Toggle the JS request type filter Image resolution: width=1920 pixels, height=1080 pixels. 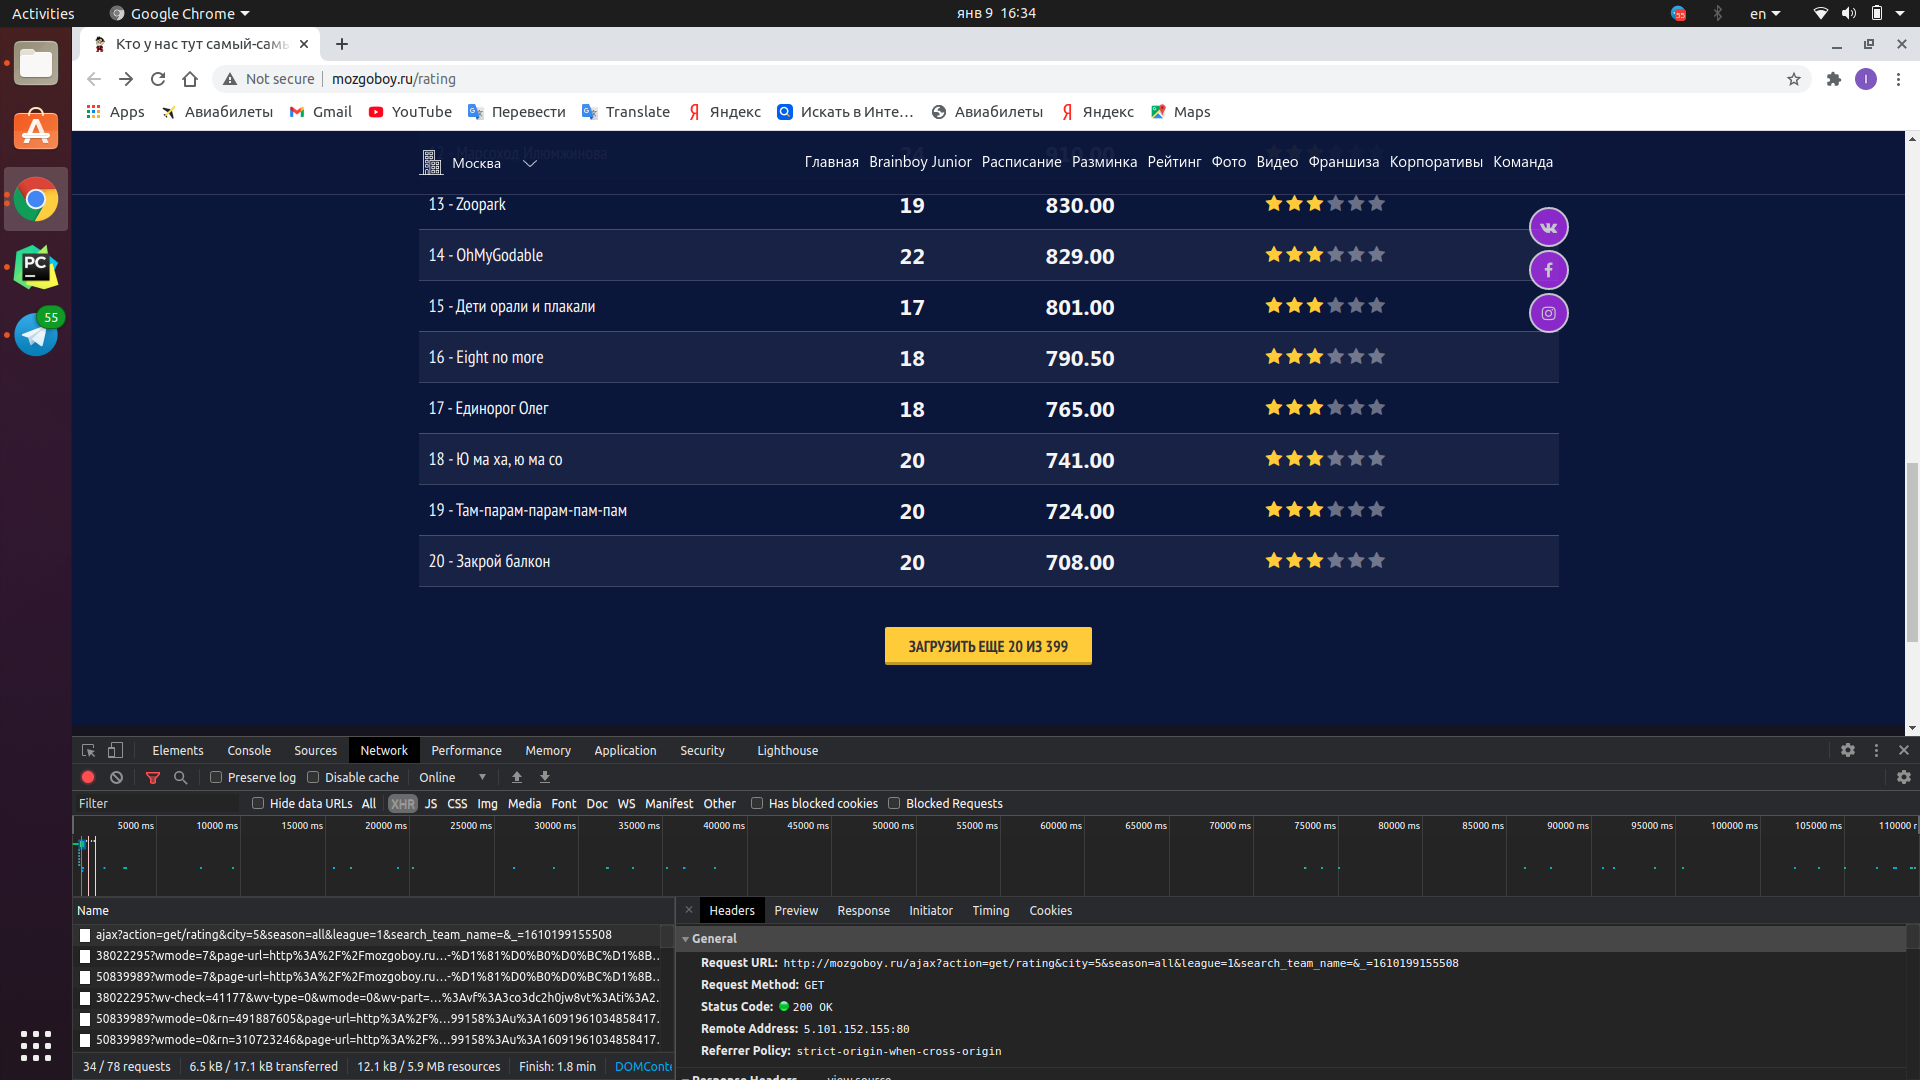click(x=431, y=803)
